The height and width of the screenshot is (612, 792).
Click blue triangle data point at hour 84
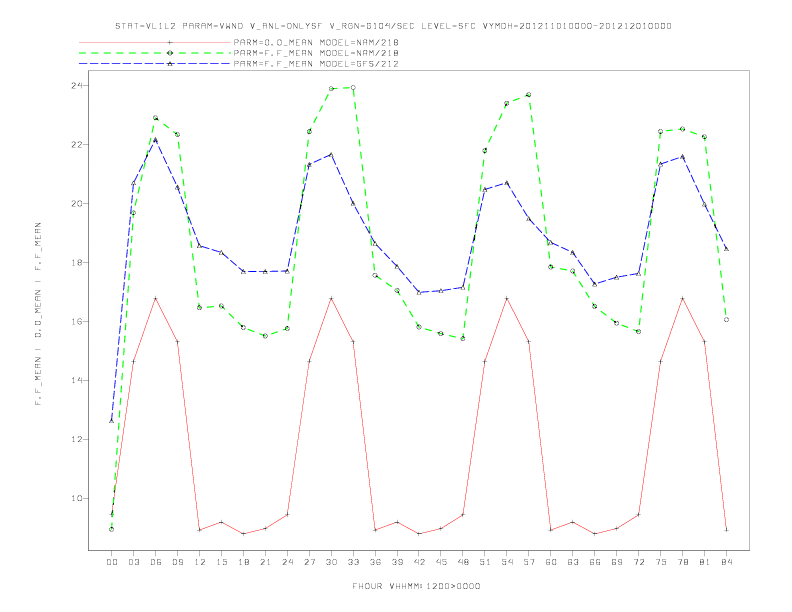pyautogui.click(x=726, y=248)
